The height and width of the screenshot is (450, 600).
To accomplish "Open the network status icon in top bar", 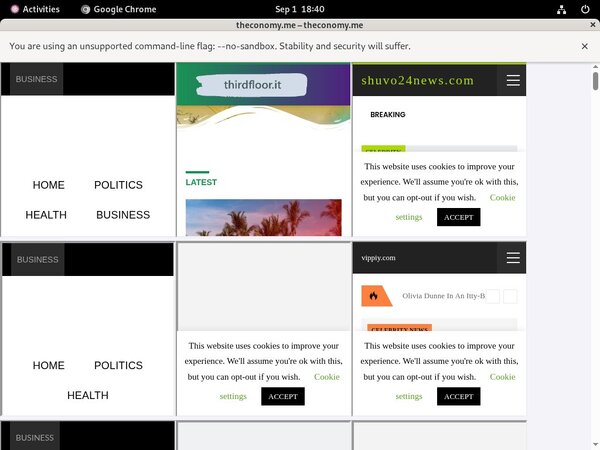I will coord(563,9).
